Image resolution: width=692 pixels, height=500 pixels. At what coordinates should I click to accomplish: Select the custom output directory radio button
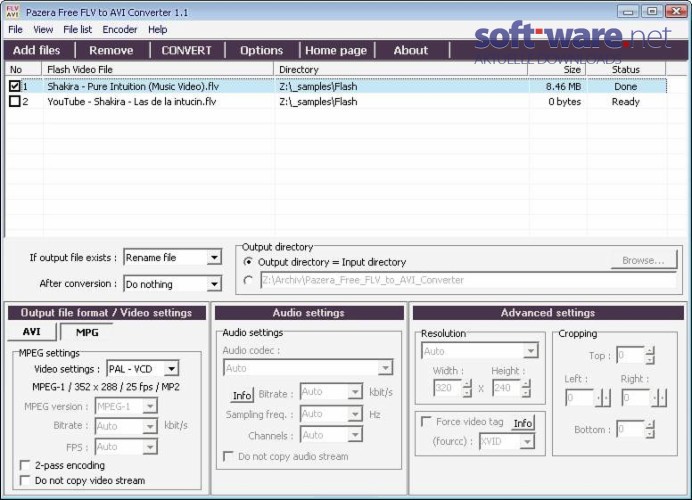(x=248, y=280)
